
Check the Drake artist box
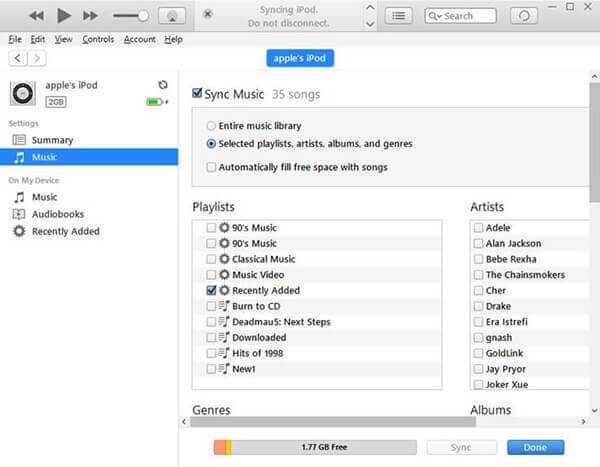(x=478, y=306)
